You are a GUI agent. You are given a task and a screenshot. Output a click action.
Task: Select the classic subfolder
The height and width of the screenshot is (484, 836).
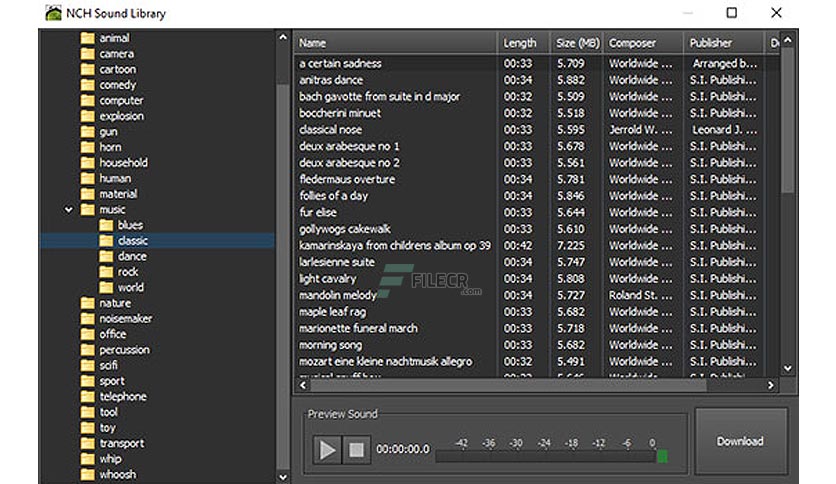coord(158,240)
